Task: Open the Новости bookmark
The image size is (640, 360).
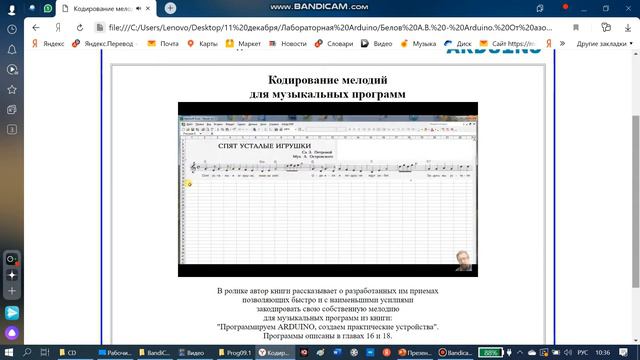Action: tap(288, 44)
